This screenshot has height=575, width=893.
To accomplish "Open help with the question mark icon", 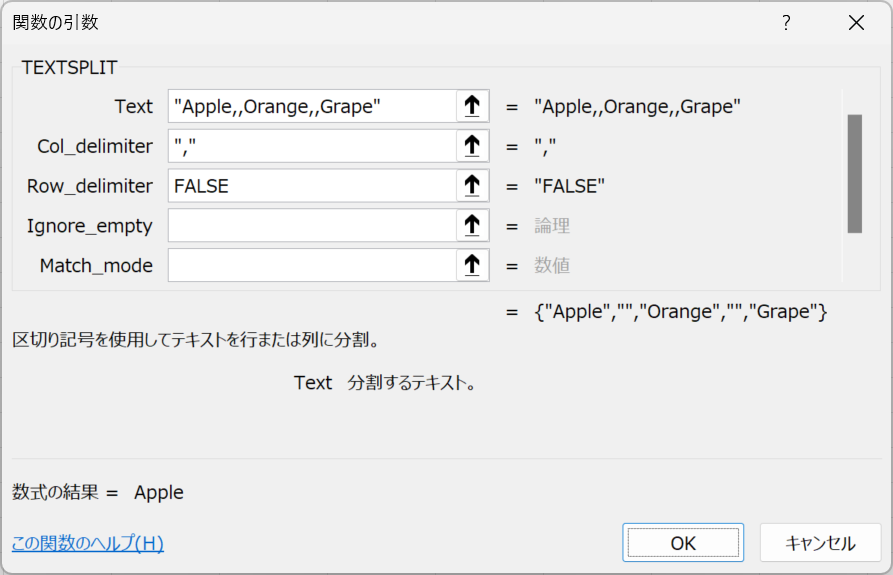I will 786,23.
